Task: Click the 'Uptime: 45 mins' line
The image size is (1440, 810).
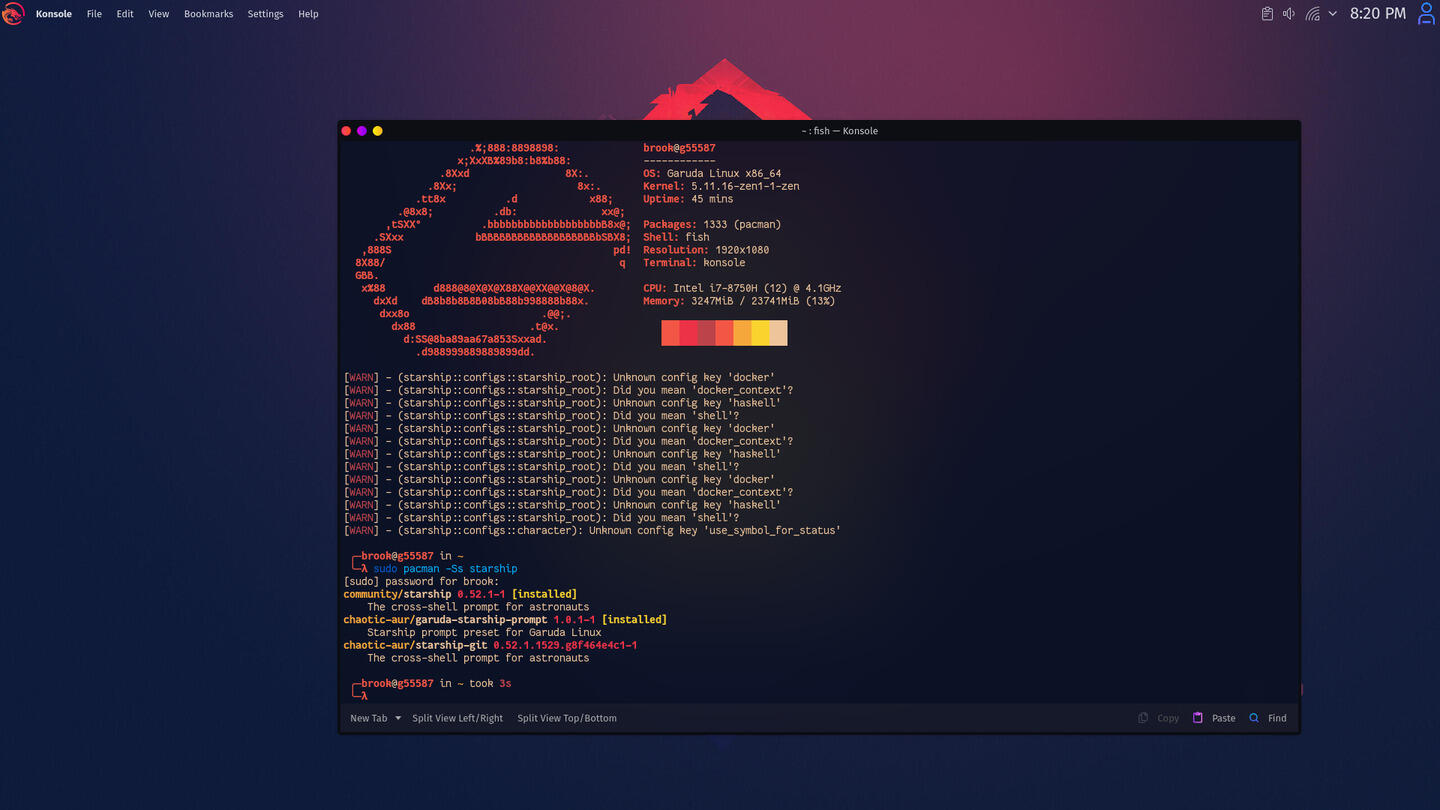Action: tap(688, 199)
